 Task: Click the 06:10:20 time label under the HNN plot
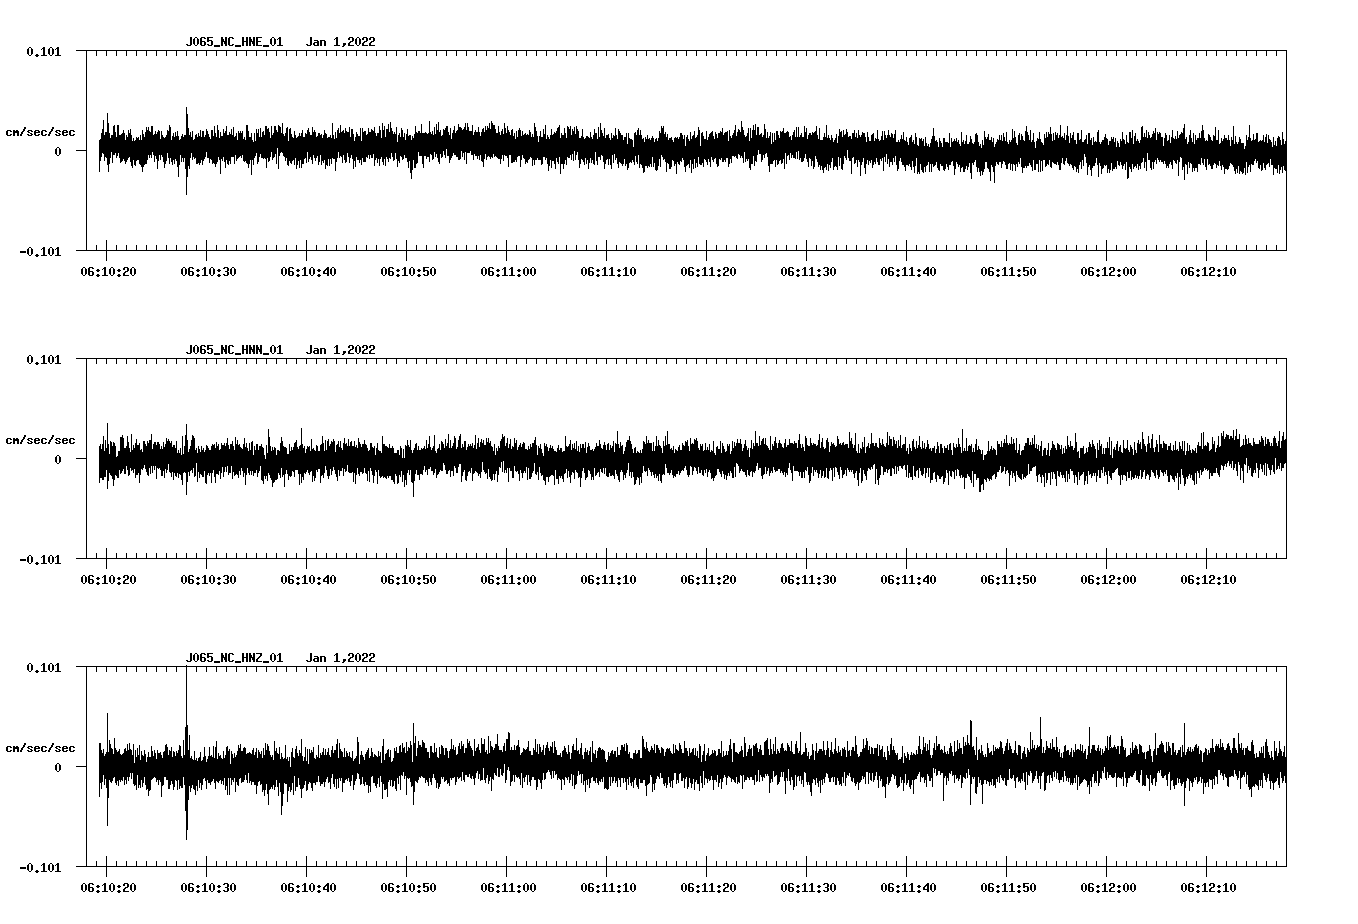click(108, 580)
